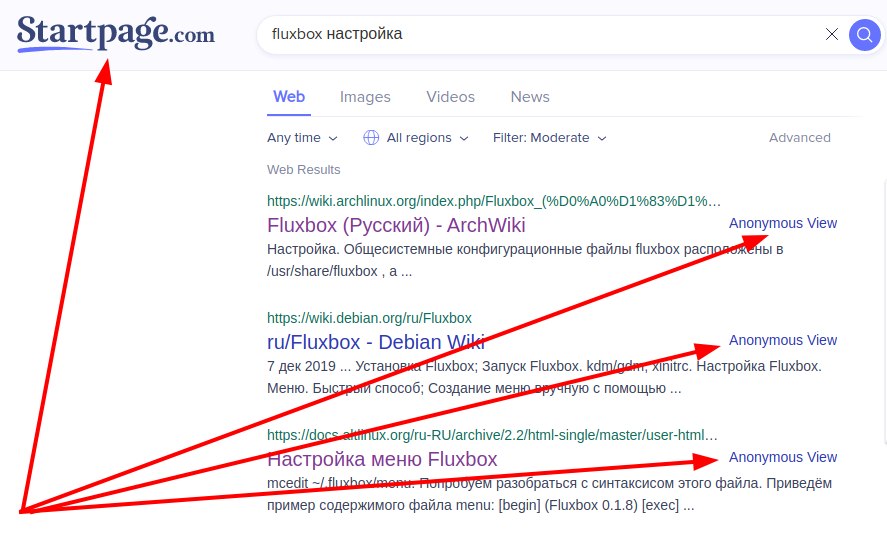The height and width of the screenshot is (533, 887).
Task: Open the ru/Fluxbox - Debian Wiki result
Action: tap(376, 342)
